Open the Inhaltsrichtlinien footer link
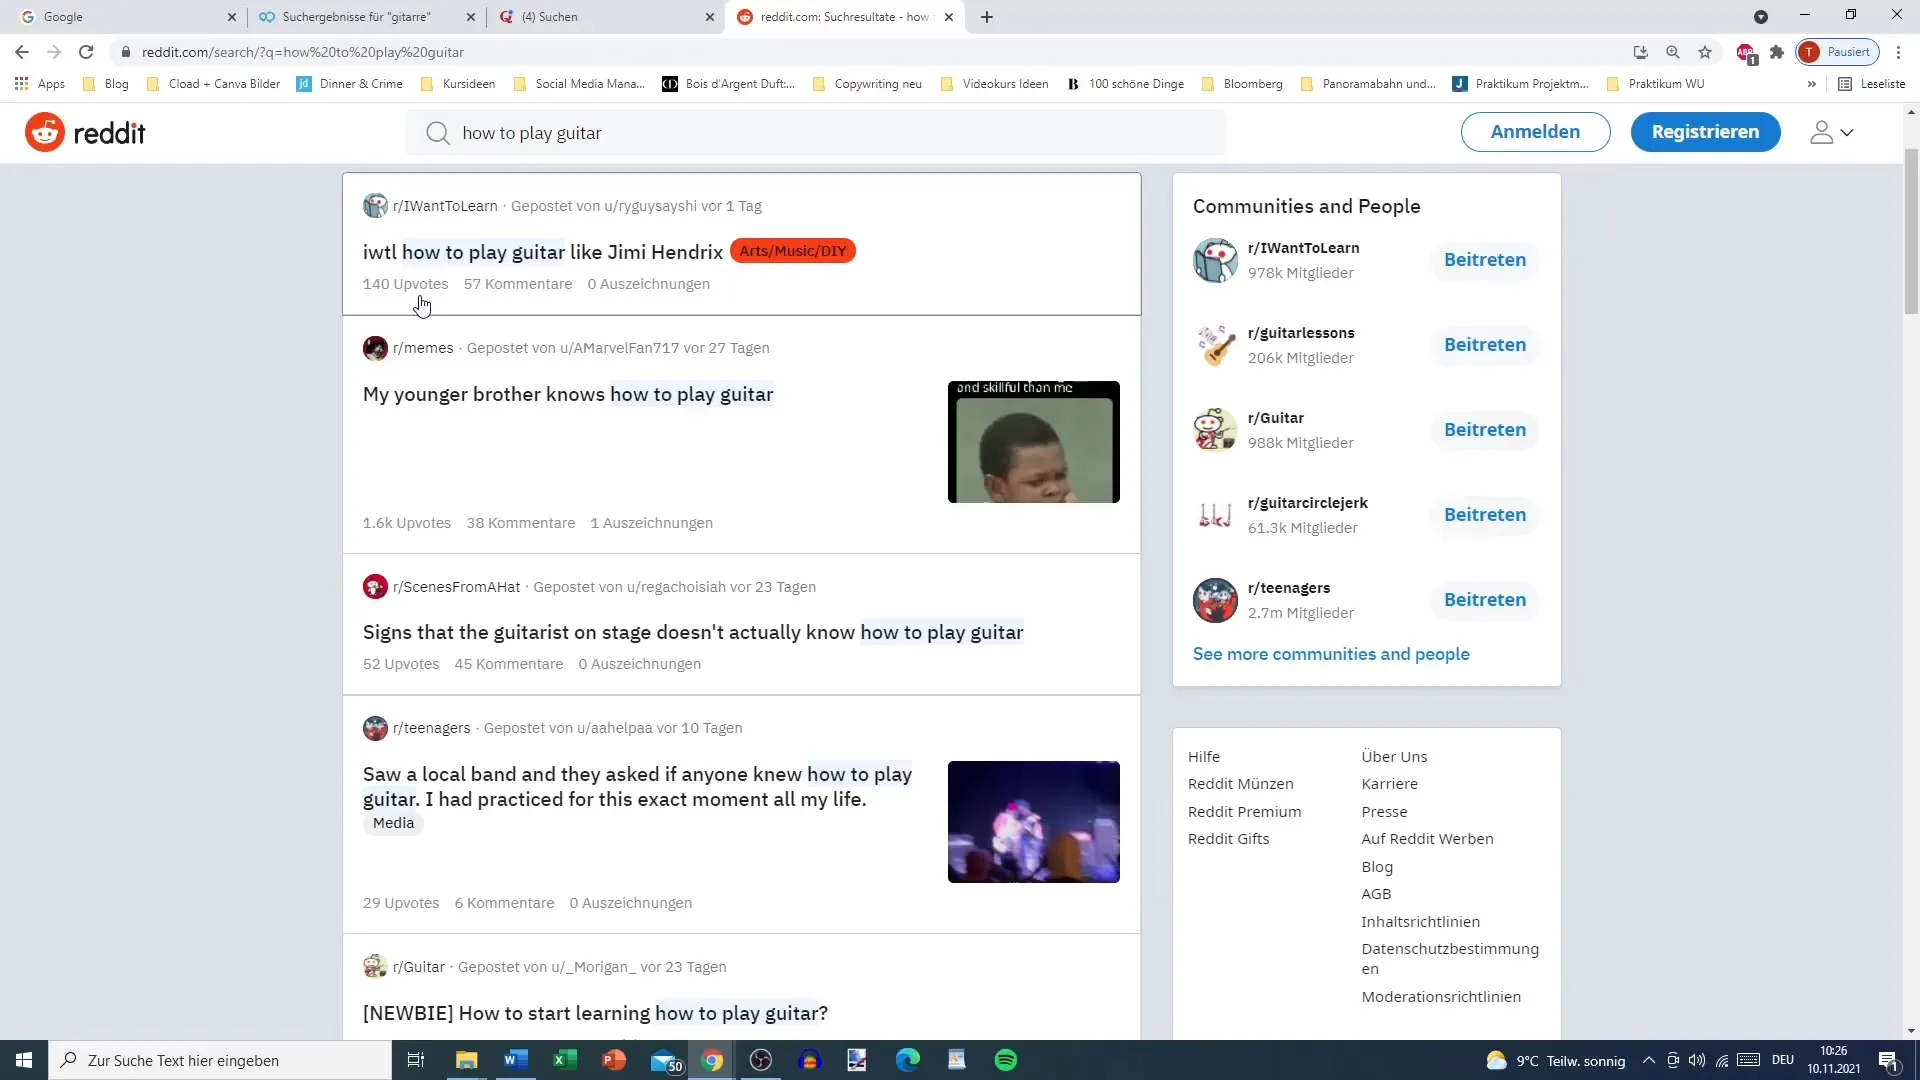Viewport: 1920px width, 1080px height. [x=1420, y=922]
